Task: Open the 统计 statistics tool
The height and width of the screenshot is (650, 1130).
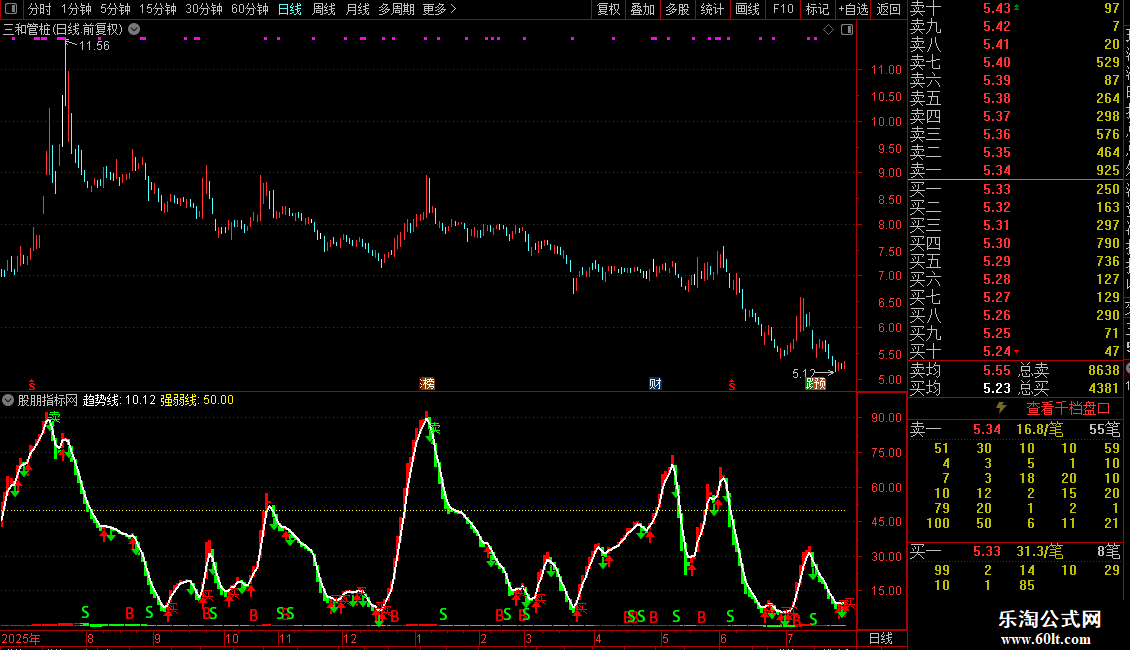Action: tap(712, 9)
